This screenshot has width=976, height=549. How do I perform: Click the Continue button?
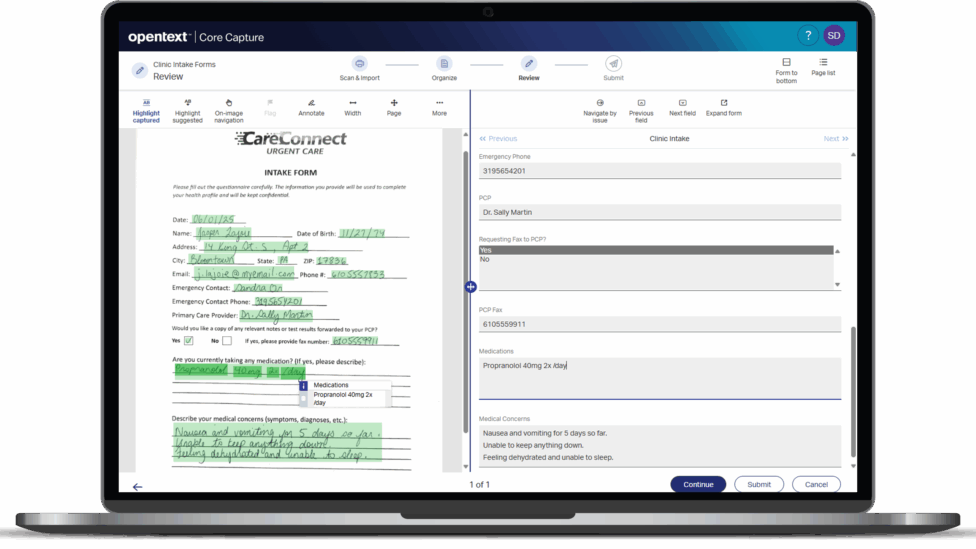coord(698,484)
